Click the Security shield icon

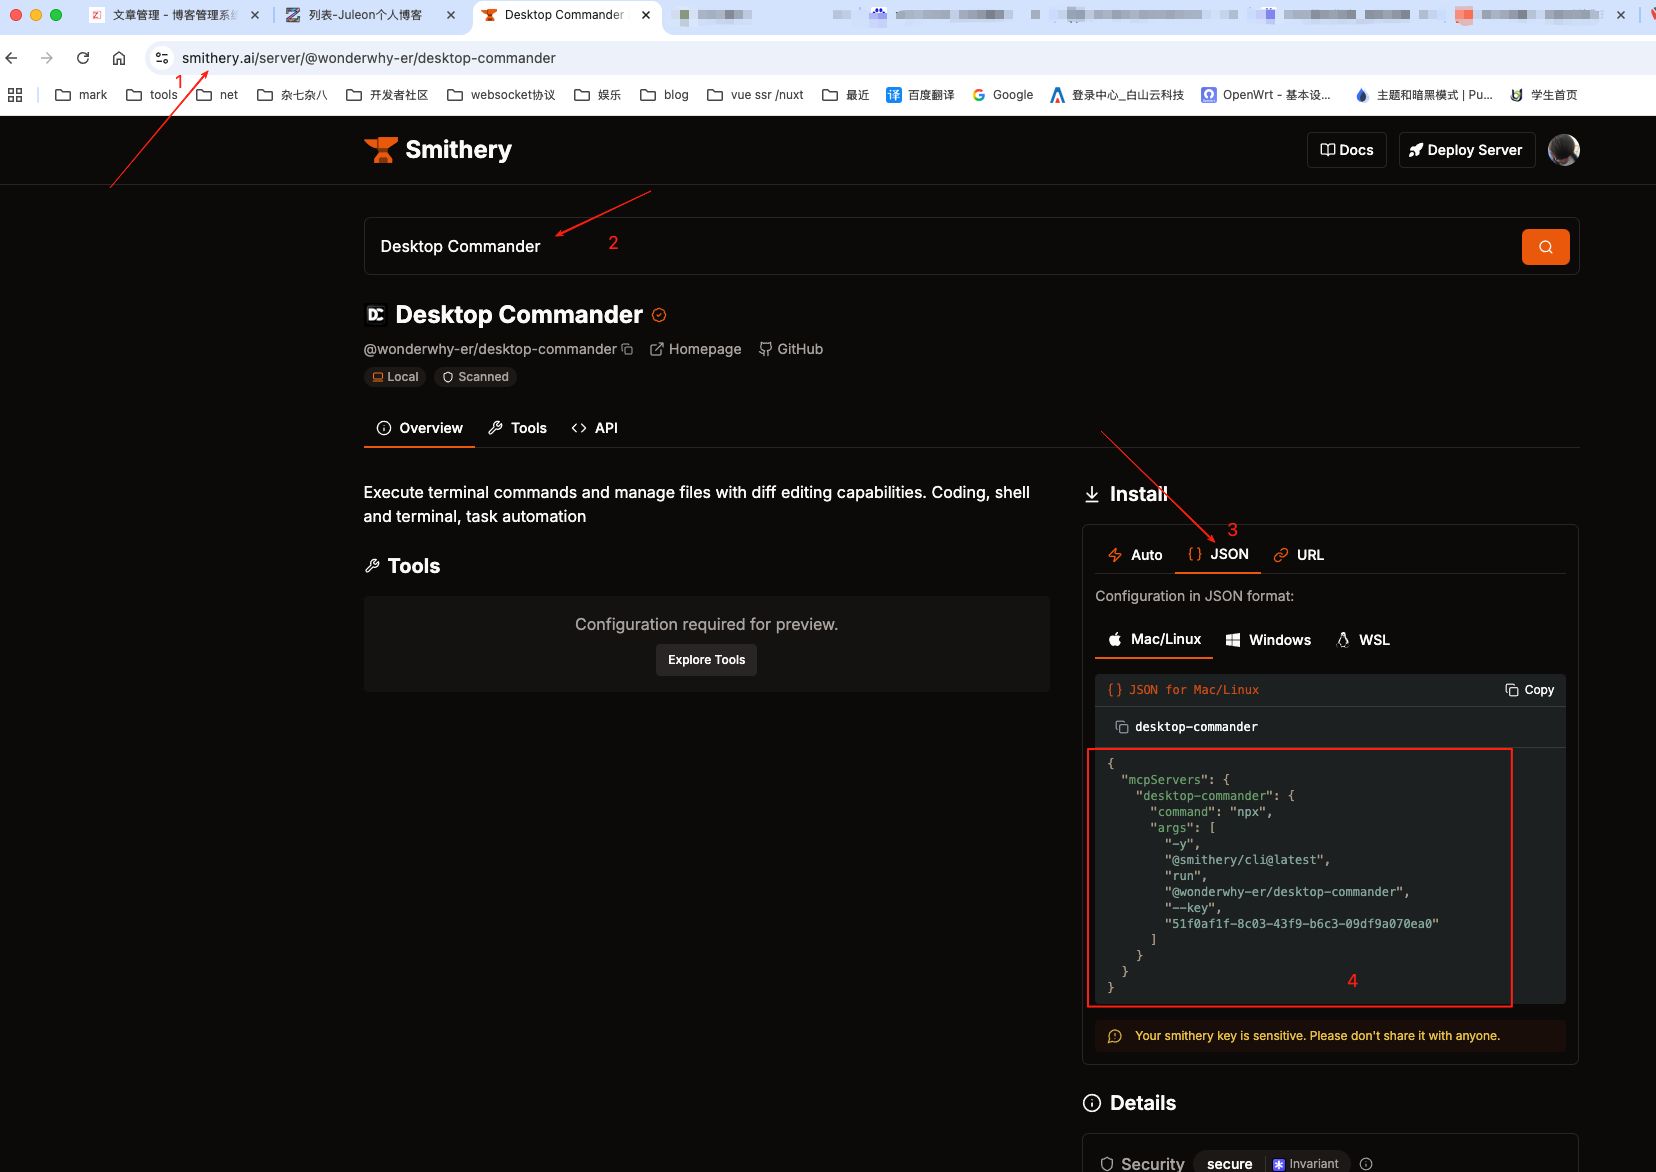[1107, 1164]
